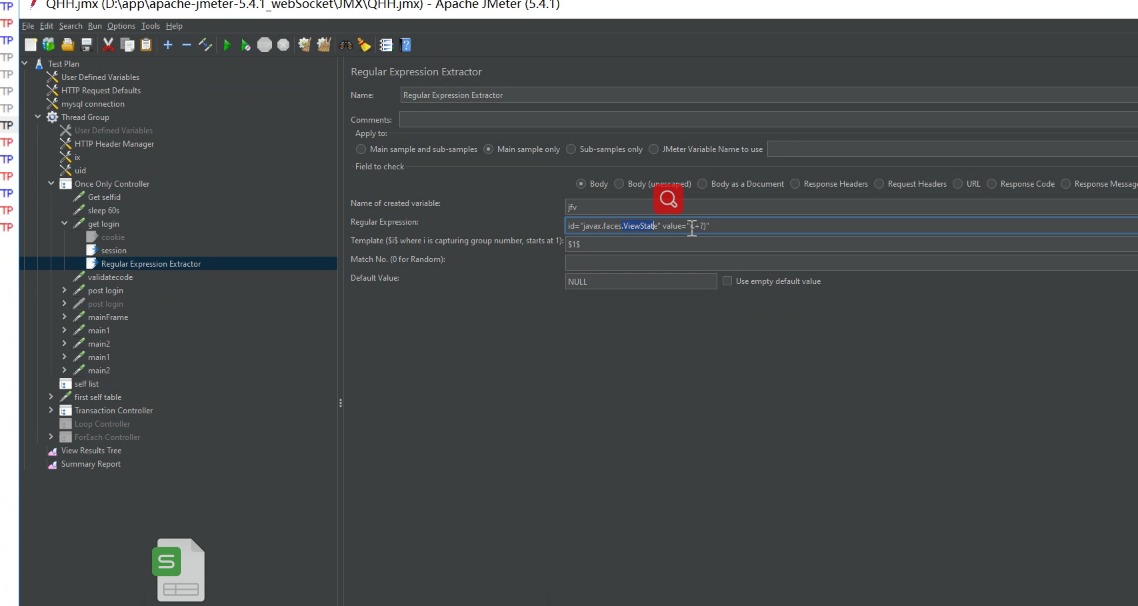Click the Paste clipboard icon
This screenshot has width=1138, height=606.
tap(146, 45)
